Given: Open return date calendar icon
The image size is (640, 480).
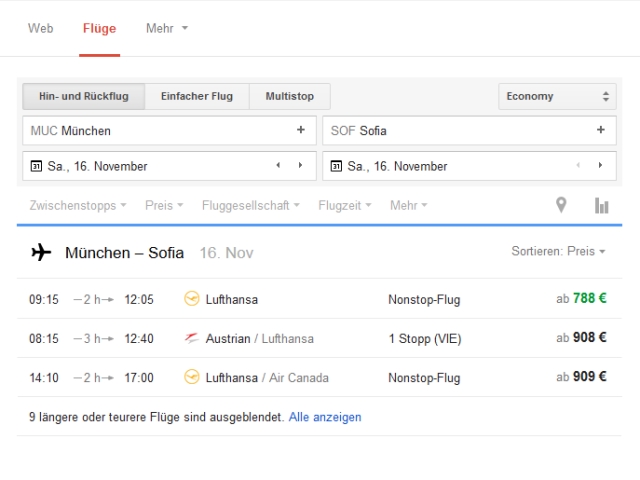Looking at the screenshot, I should [336, 166].
